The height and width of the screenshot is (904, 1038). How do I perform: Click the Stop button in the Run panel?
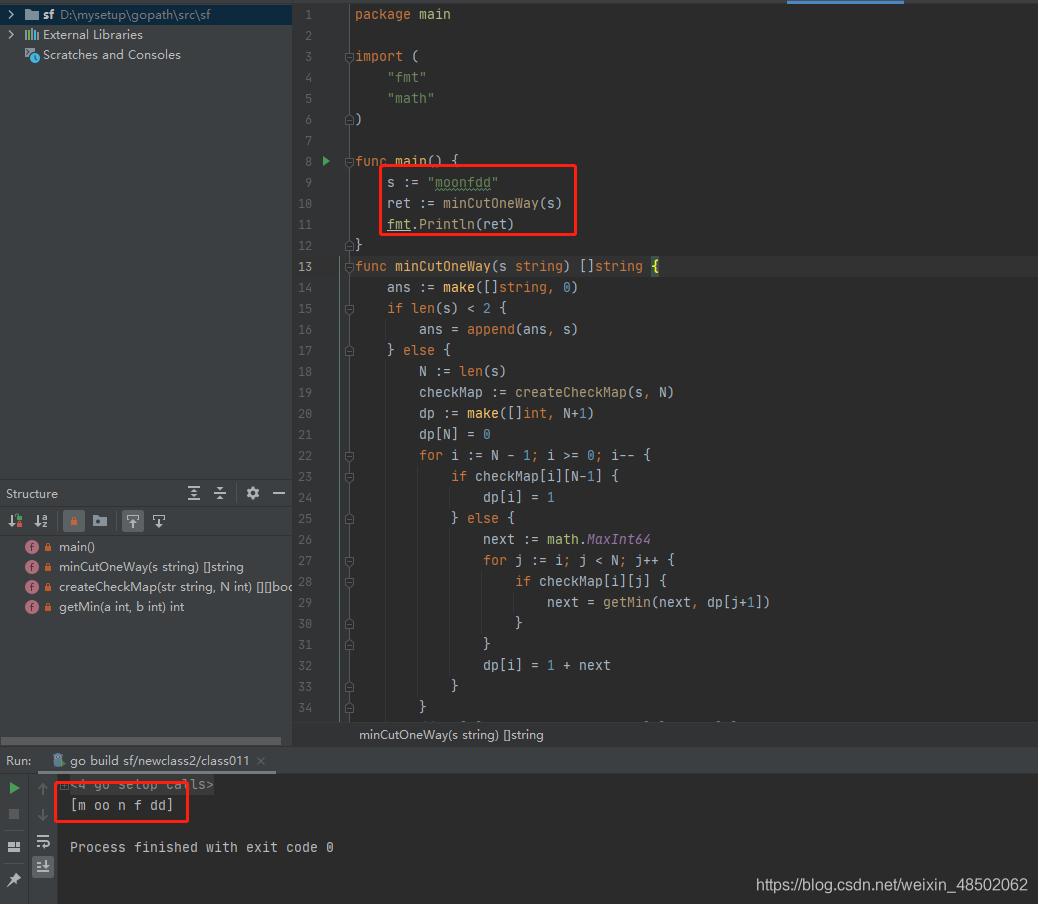[x=14, y=814]
